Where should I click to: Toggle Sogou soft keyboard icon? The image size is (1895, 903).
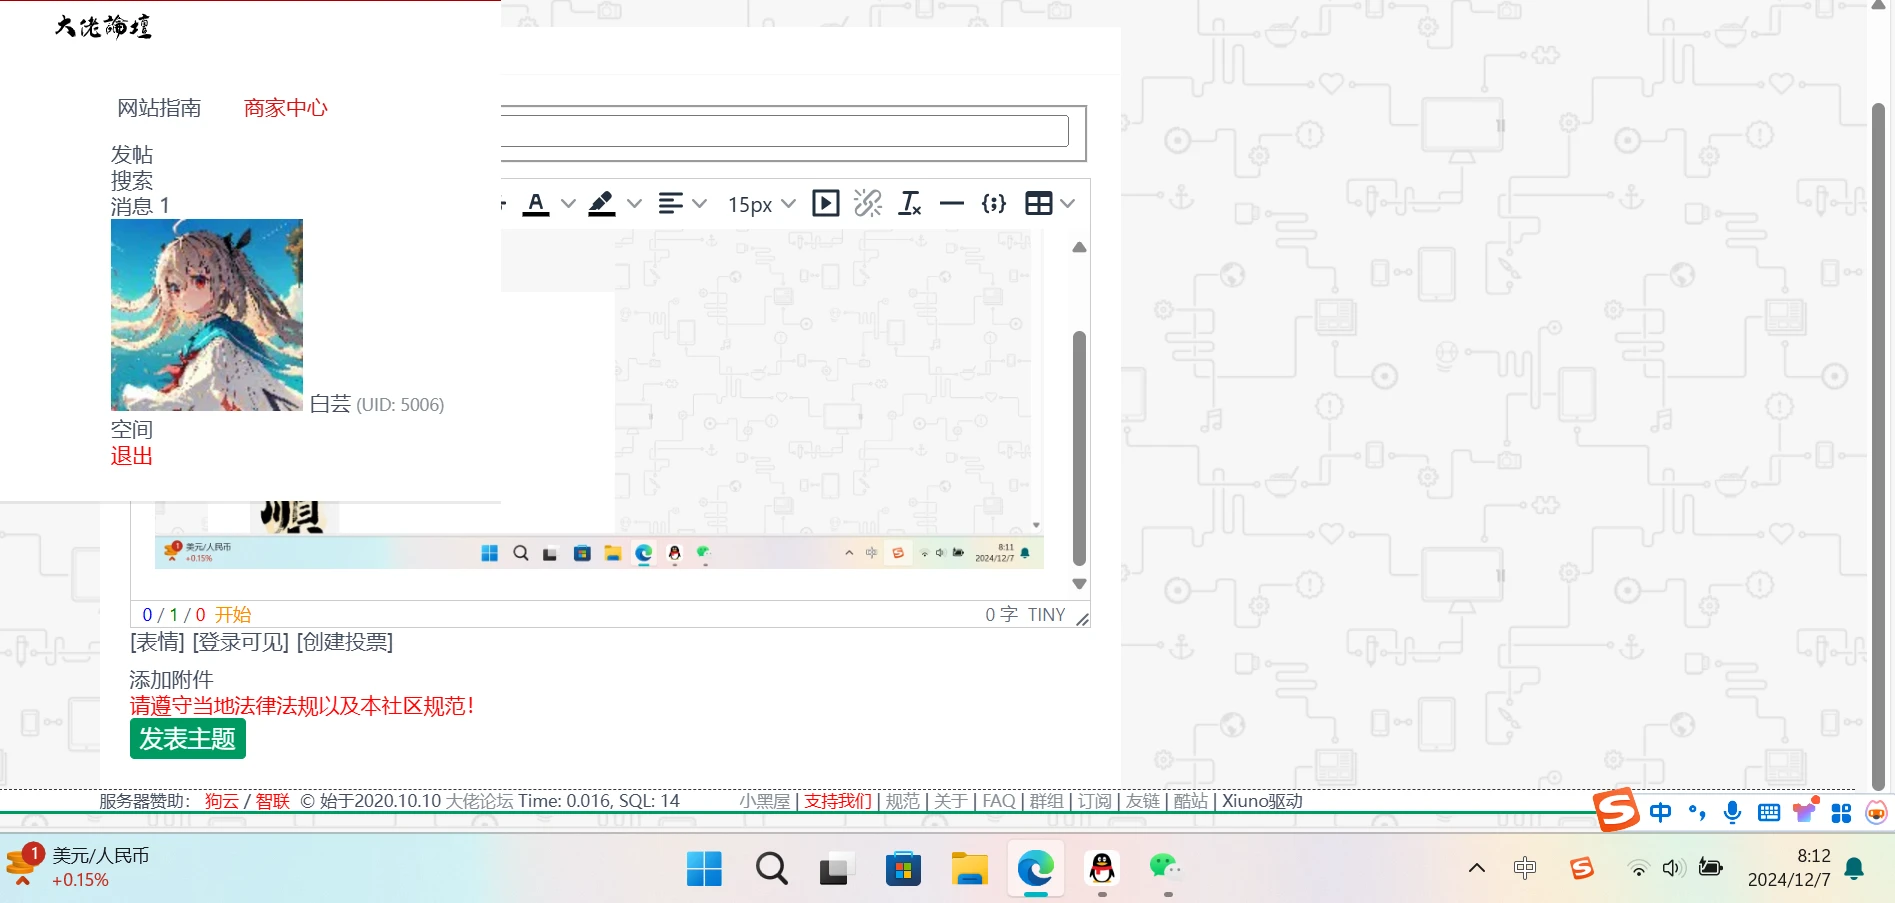[1768, 813]
